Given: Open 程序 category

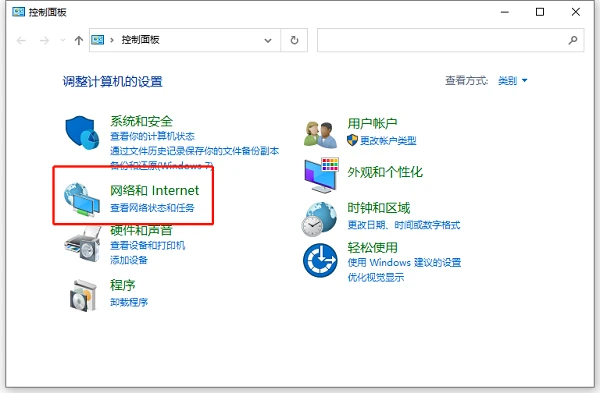Looking at the screenshot, I should coord(122,285).
